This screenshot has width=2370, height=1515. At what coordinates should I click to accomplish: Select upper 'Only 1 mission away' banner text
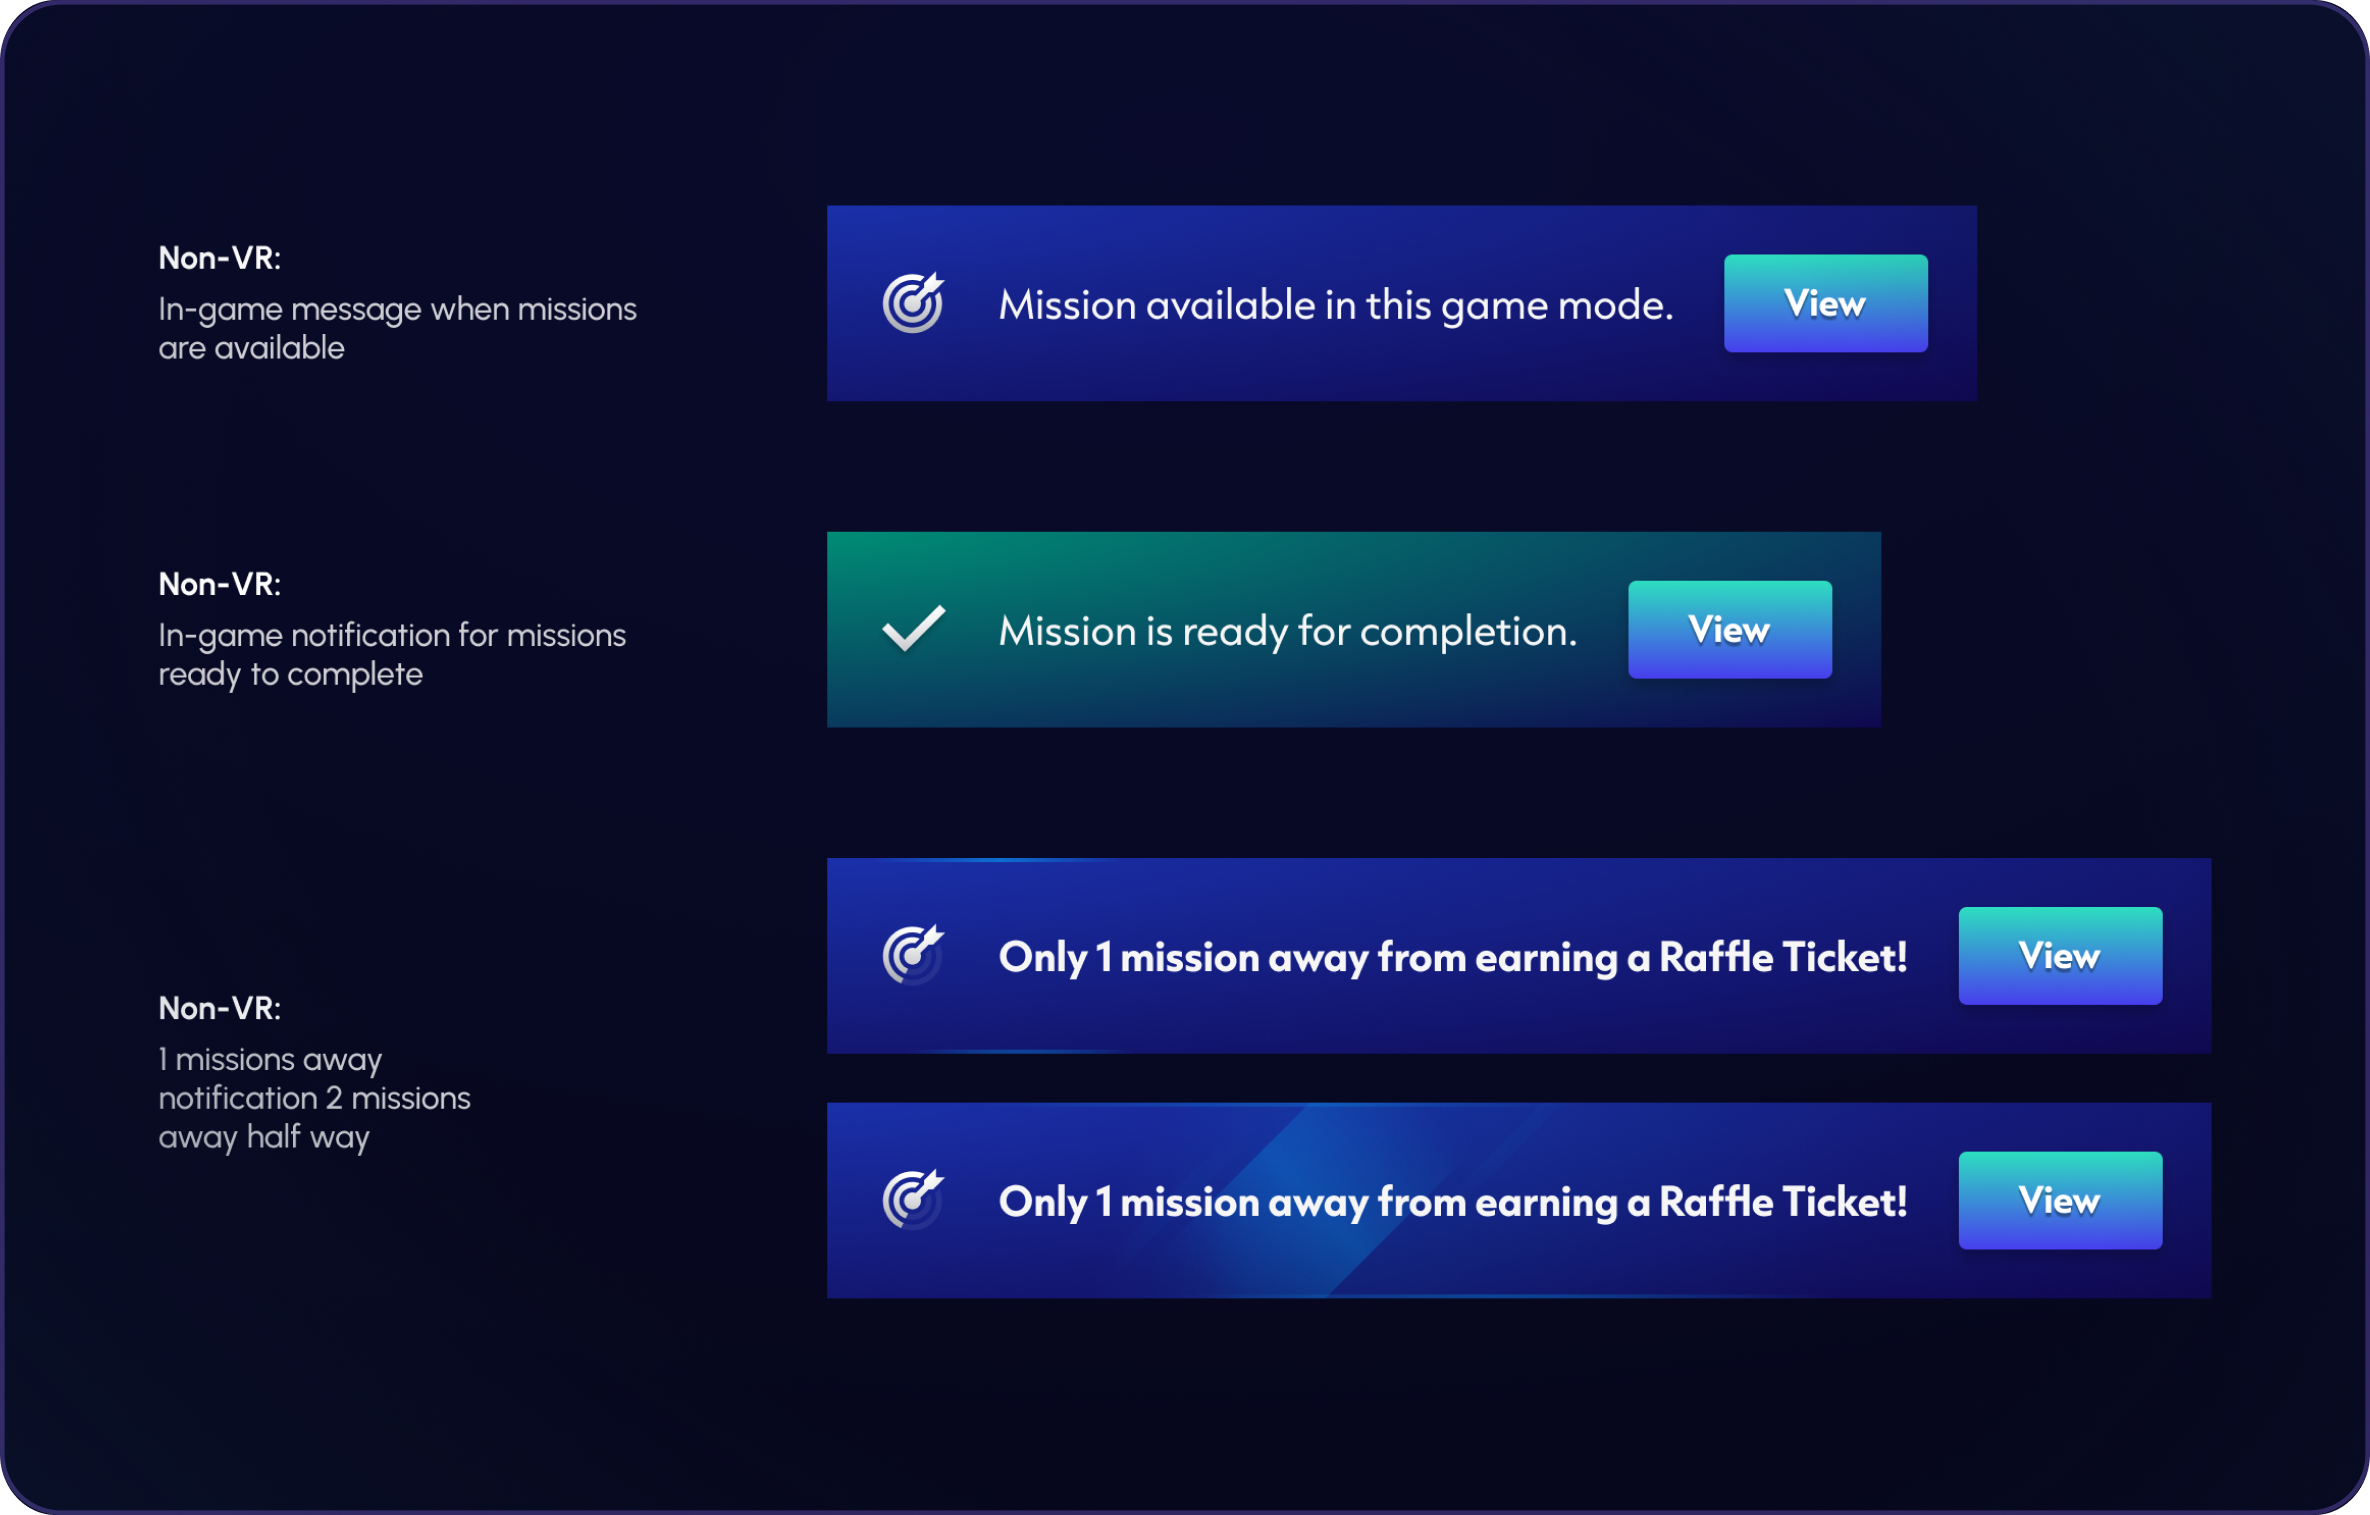pyautogui.click(x=1452, y=957)
